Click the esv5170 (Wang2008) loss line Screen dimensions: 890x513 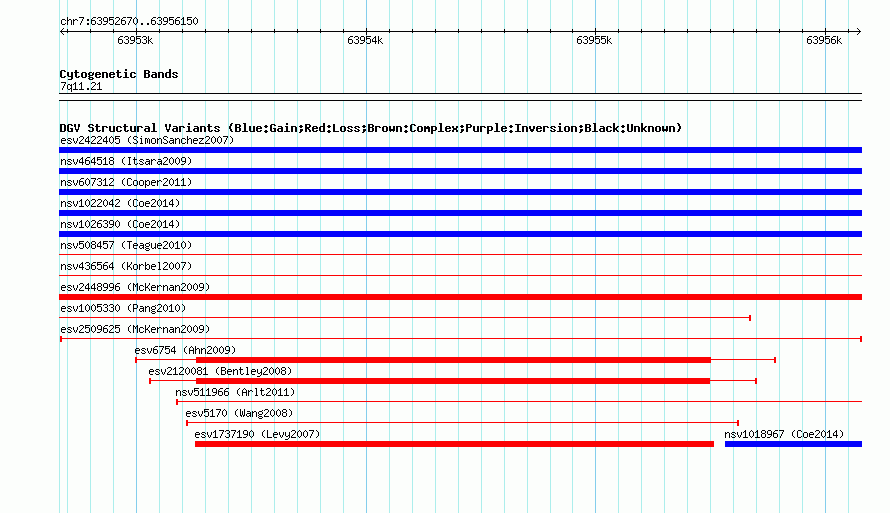pos(463,423)
